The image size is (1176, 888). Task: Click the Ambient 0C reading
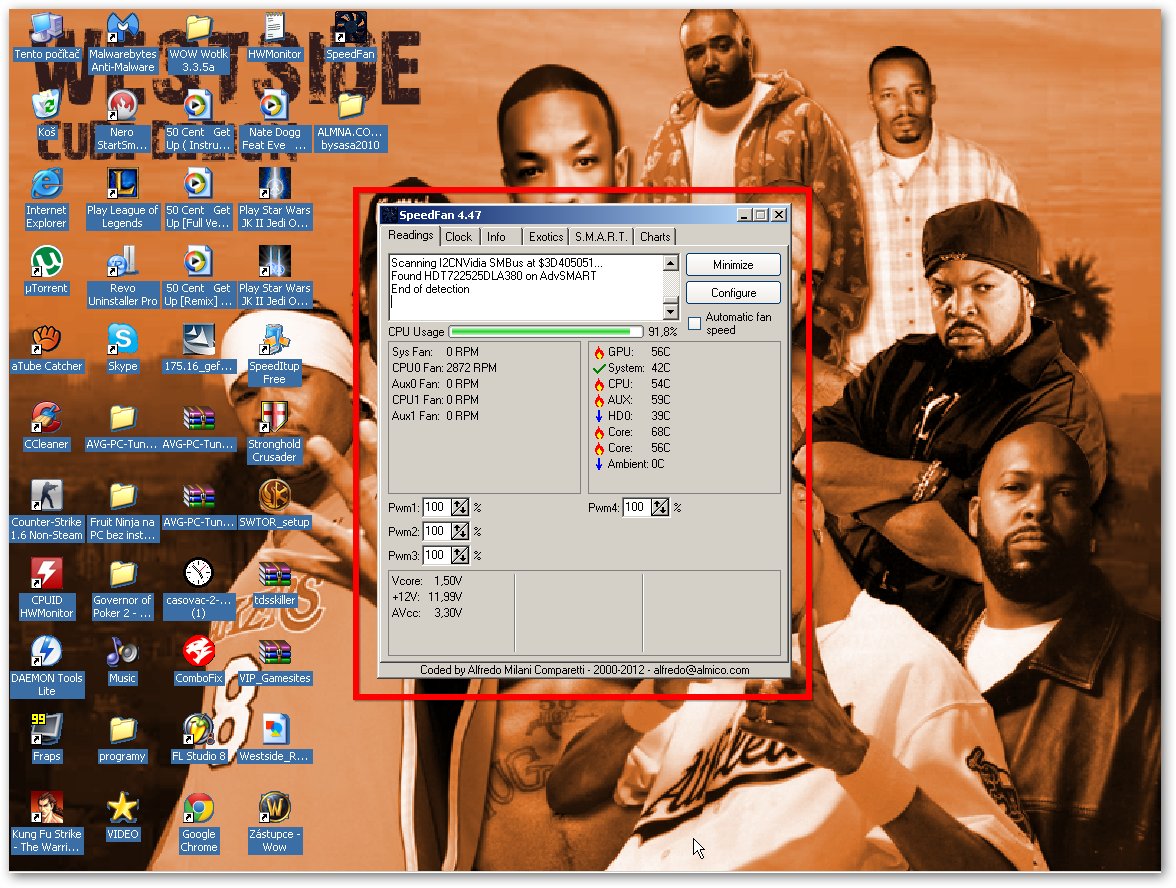click(x=628, y=464)
